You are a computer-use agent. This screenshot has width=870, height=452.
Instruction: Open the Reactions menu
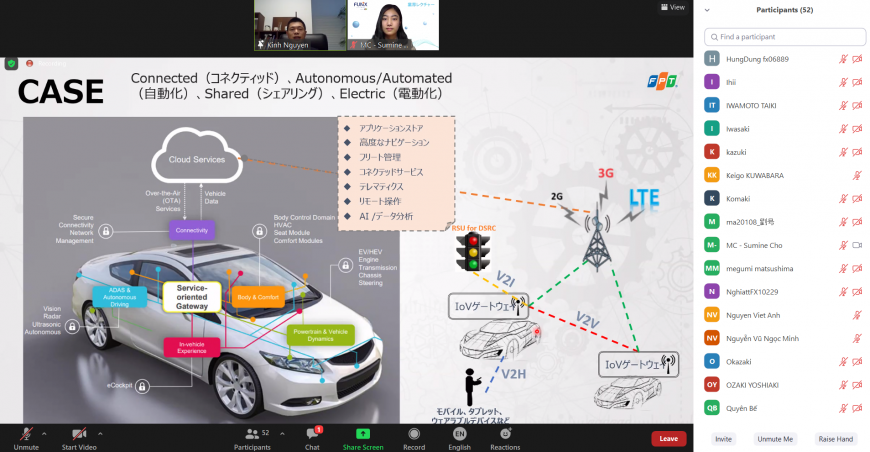(x=505, y=434)
